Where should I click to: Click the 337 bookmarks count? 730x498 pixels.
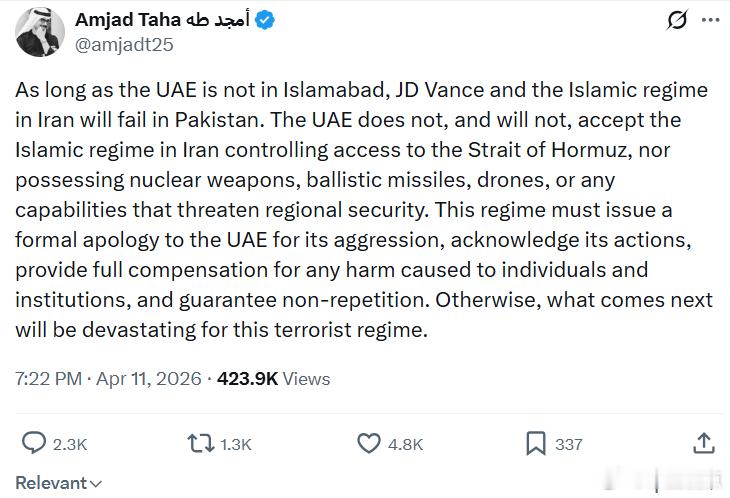569,444
